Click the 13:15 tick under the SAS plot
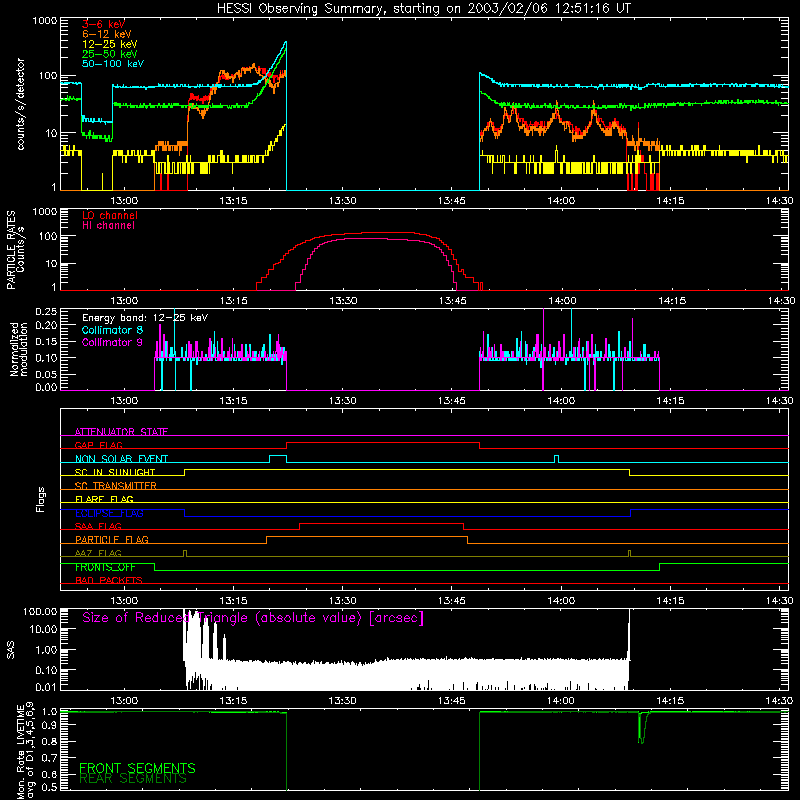Image resolution: width=800 pixels, height=800 pixels. coord(234,701)
